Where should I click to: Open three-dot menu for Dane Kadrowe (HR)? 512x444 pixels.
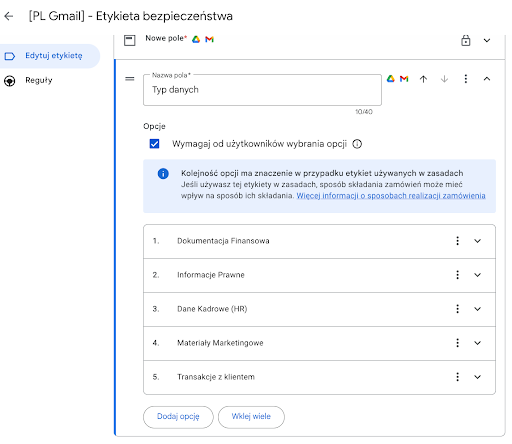[x=457, y=309]
